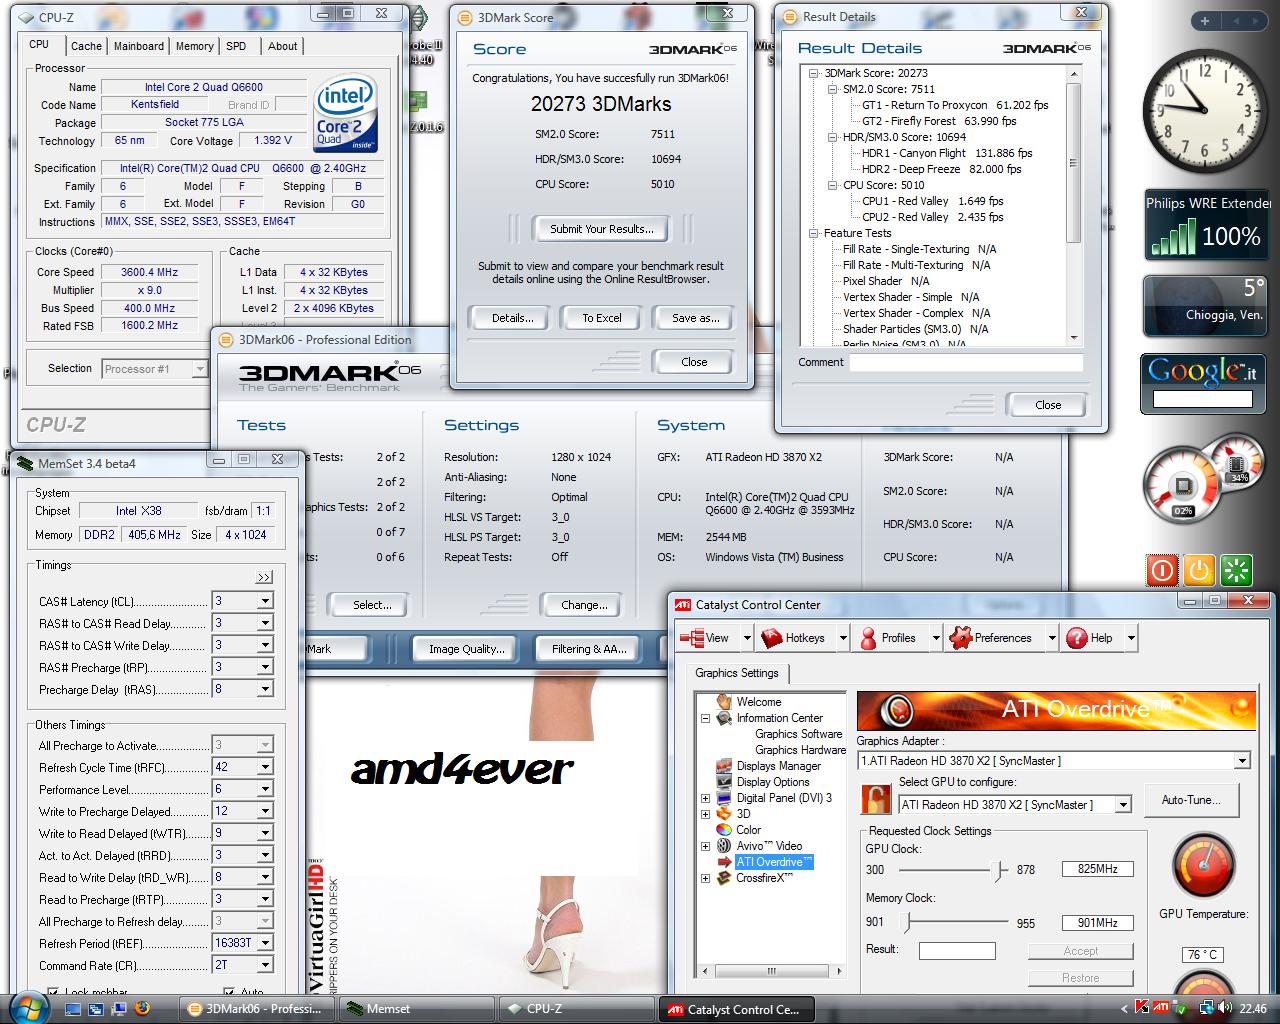This screenshot has width=1280, height=1024.
Task: Click the Change button under 3DMark06 Settings
Action: 584,605
